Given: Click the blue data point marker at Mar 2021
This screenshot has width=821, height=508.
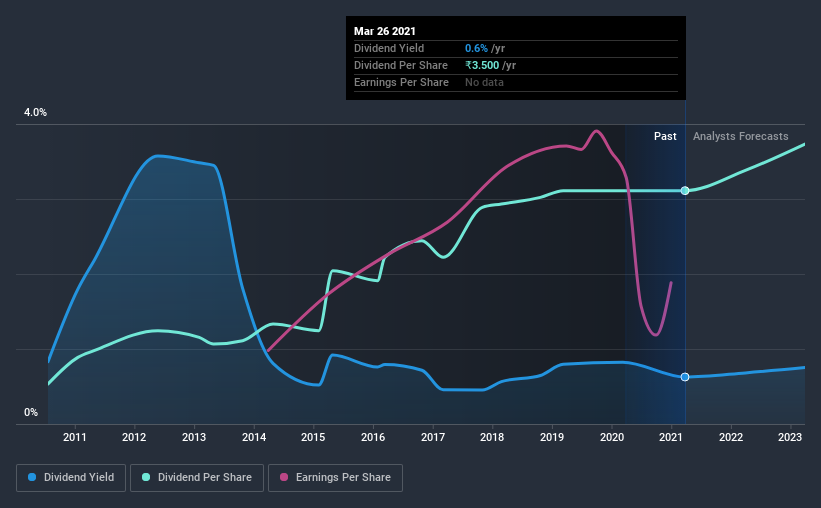Looking at the screenshot, I should pos(685,377).
